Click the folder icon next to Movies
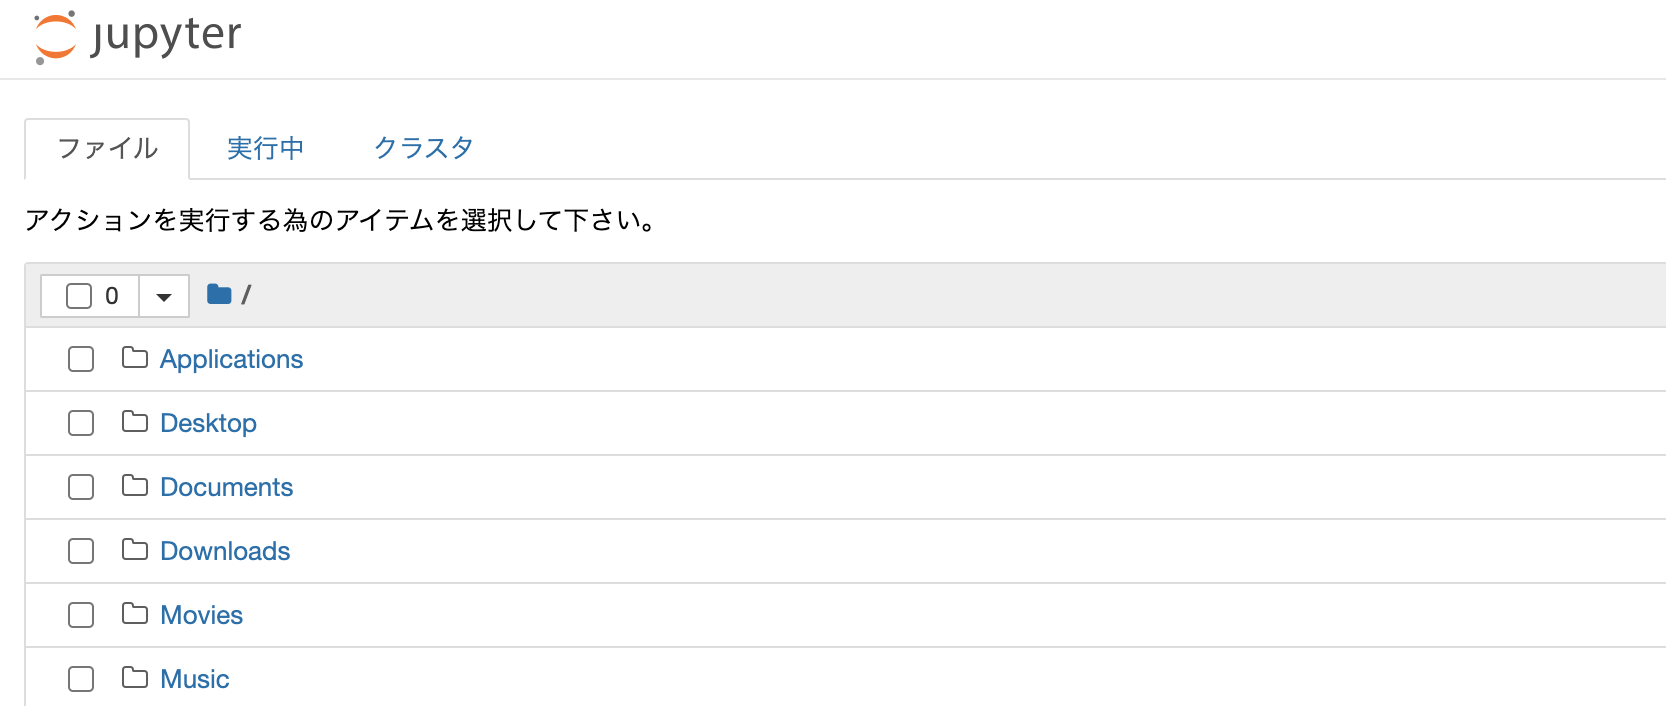Image resolution: width=1666 pixels, height=706 pixels. [134, 614]
